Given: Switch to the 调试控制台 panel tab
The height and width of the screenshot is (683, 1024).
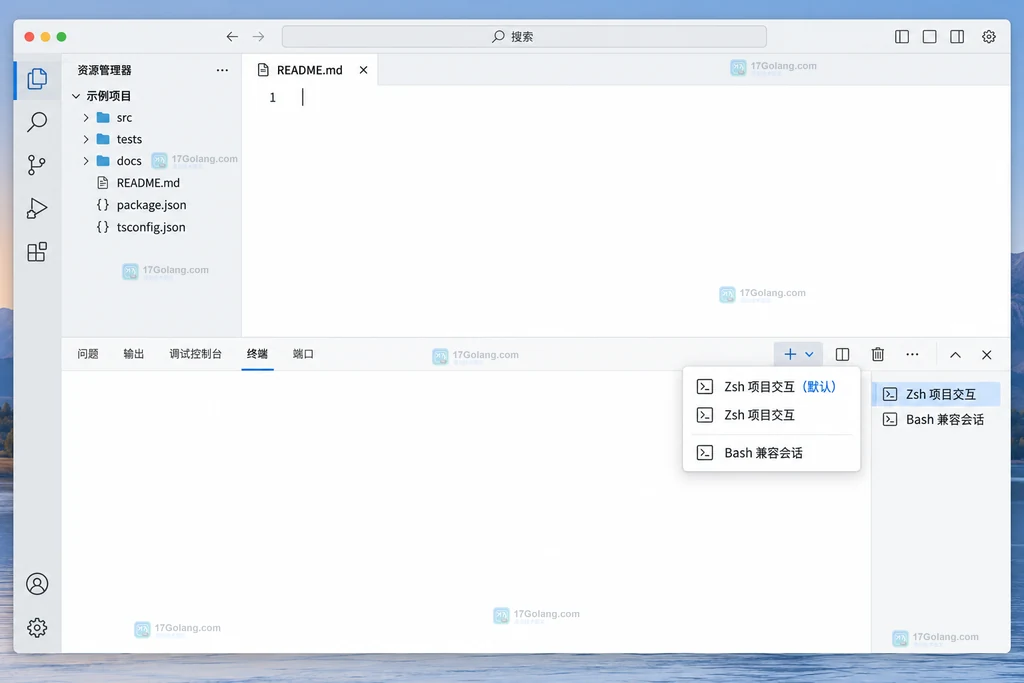Looking at the screenshot, I should [195, 354].
